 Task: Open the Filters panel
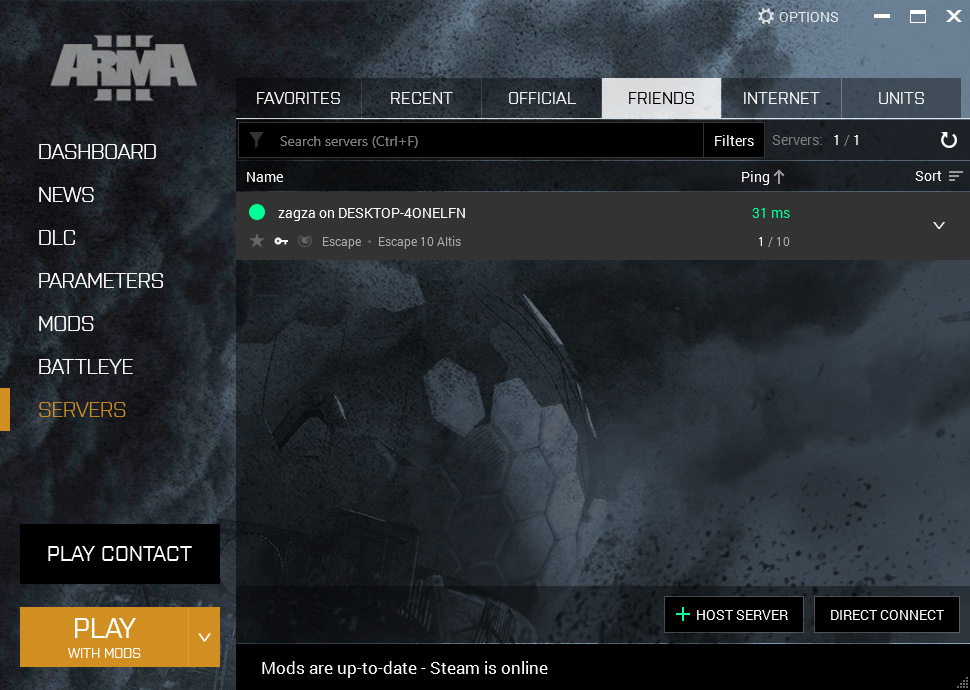point(733,141)
